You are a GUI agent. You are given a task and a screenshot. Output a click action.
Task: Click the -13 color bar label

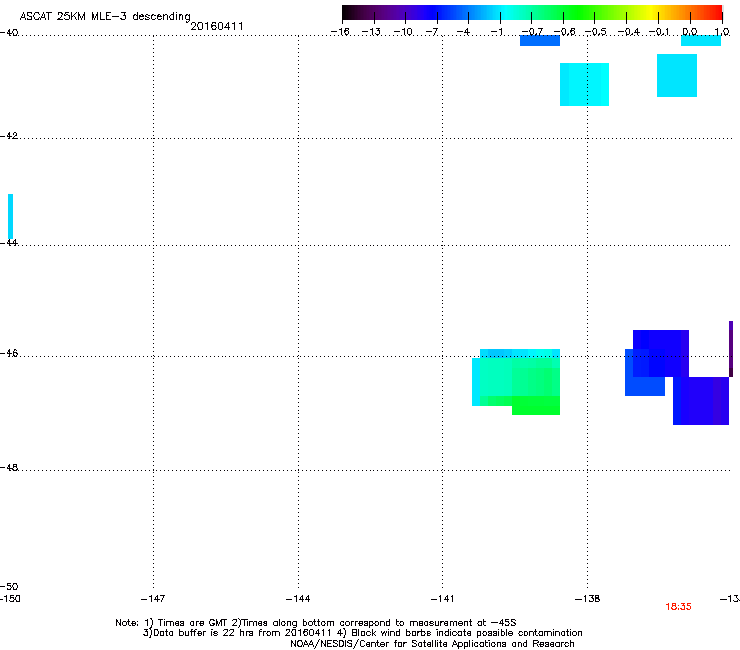click(371, 32)
